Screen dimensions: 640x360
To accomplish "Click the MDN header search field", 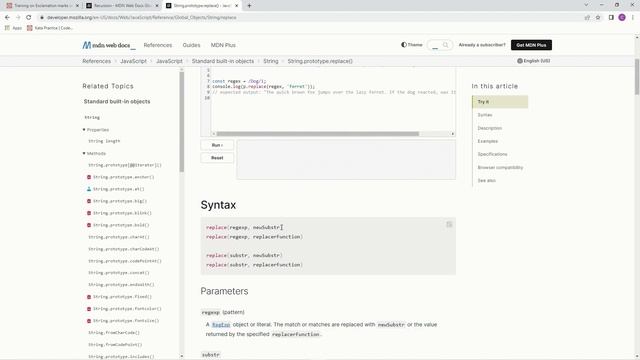I will (440, 45).
